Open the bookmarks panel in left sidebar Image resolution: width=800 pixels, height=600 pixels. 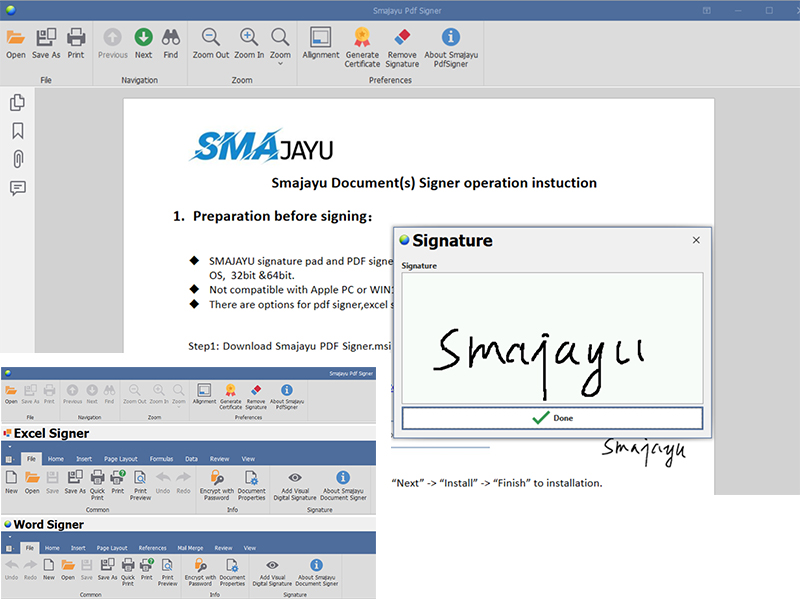click(17, 131)
